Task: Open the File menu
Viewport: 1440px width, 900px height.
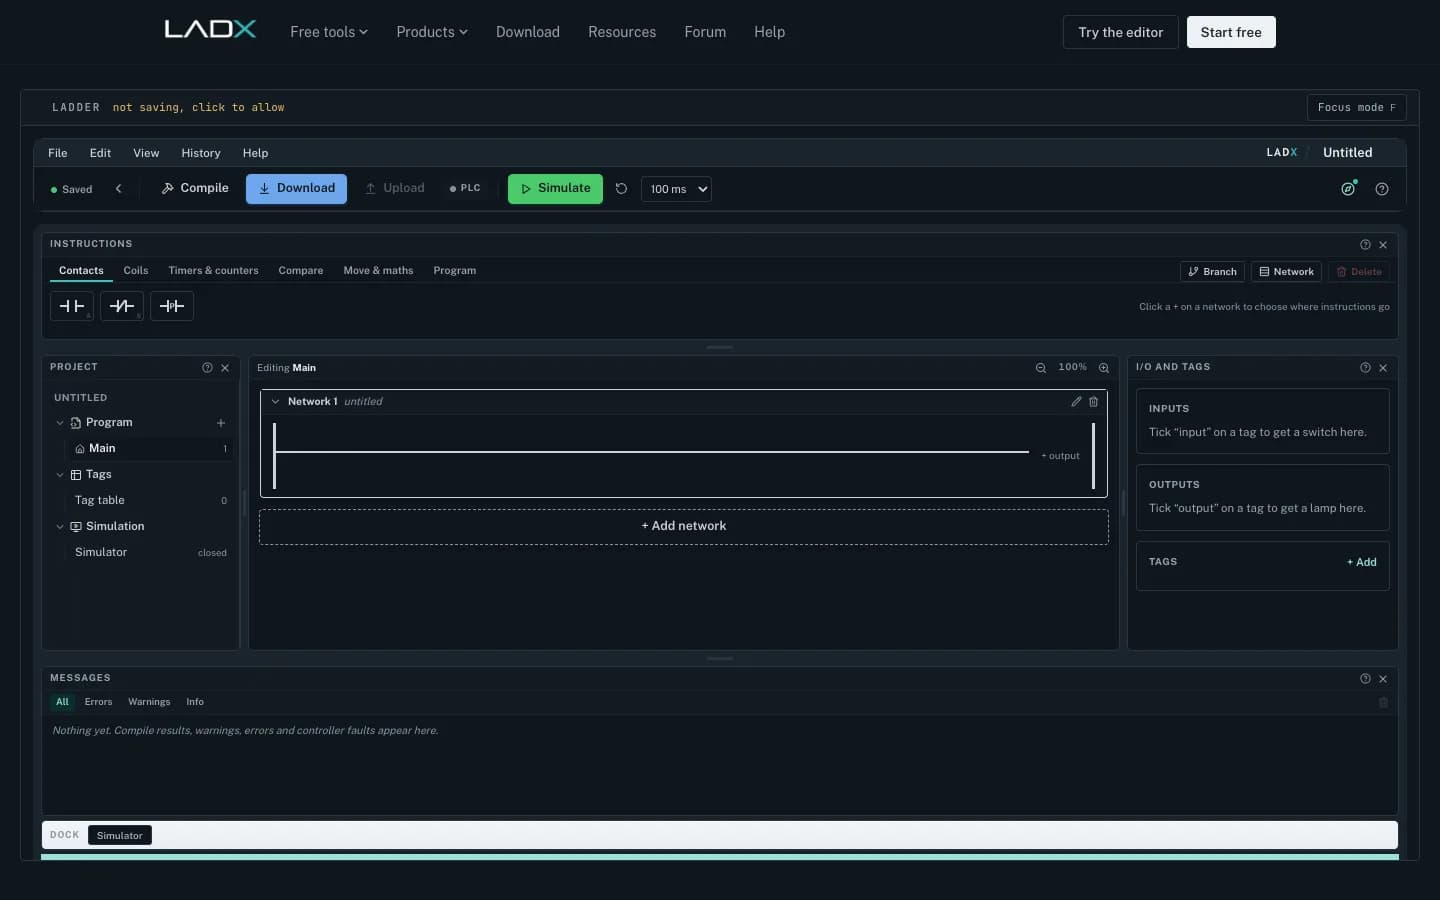Action: pyautogui.click(x=58, y=153)
